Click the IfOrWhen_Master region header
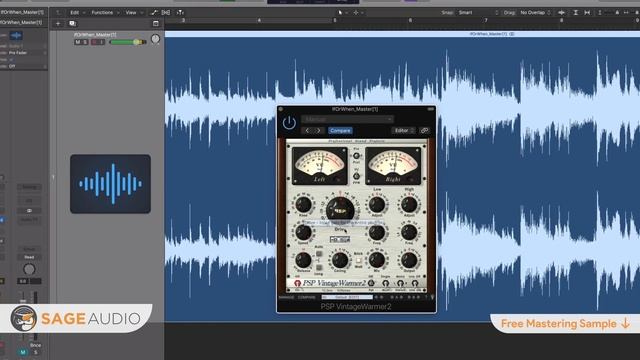Viewport: 640px width, 360px height. pos(402,34)
